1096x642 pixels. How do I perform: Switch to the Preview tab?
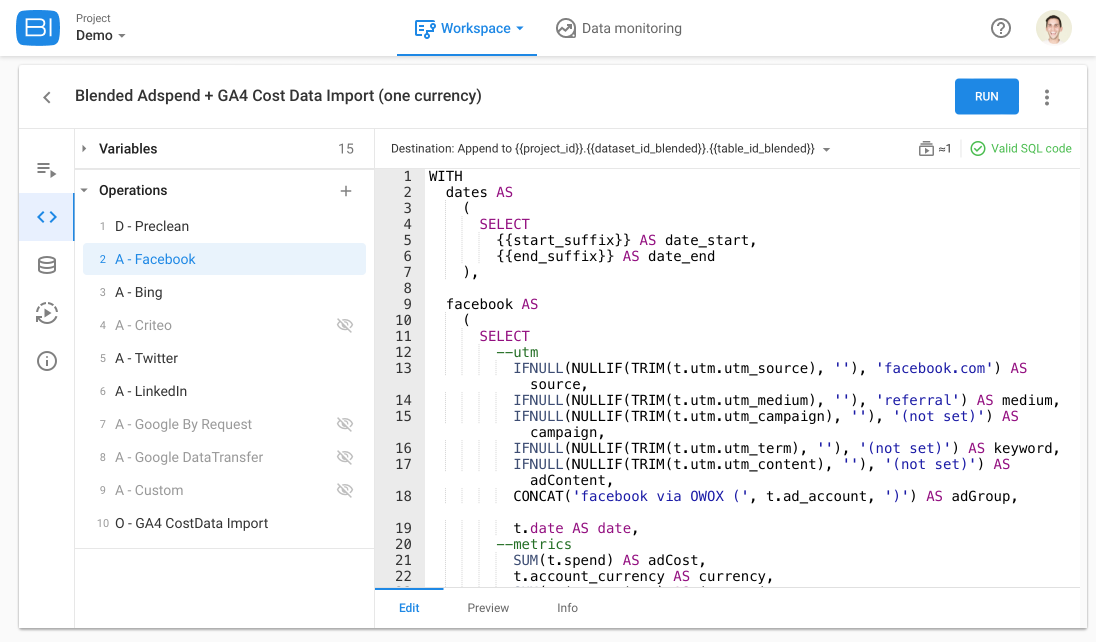click(488, 608)
